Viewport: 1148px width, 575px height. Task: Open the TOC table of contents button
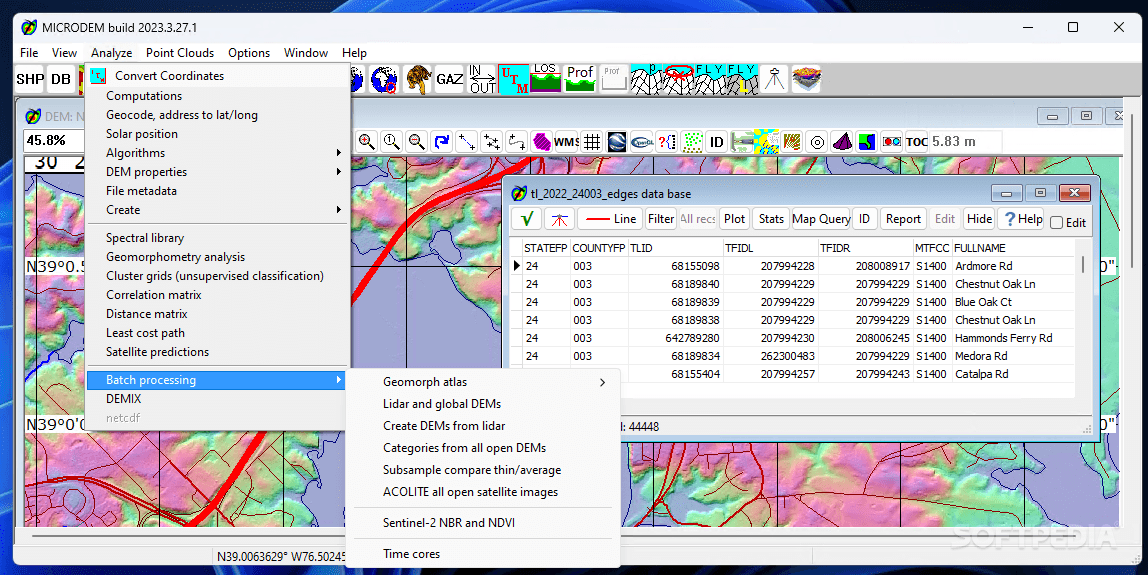(x=917, y=141)
